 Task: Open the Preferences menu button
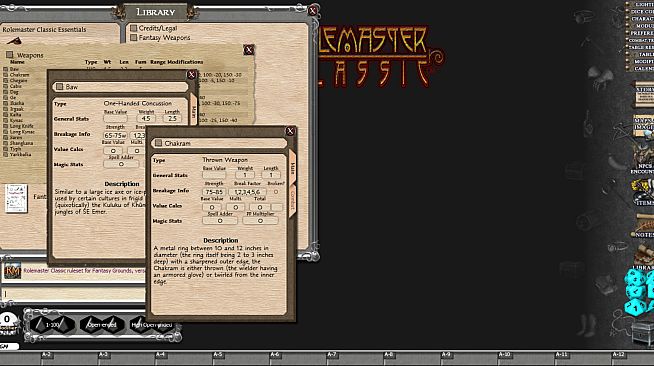641,33
